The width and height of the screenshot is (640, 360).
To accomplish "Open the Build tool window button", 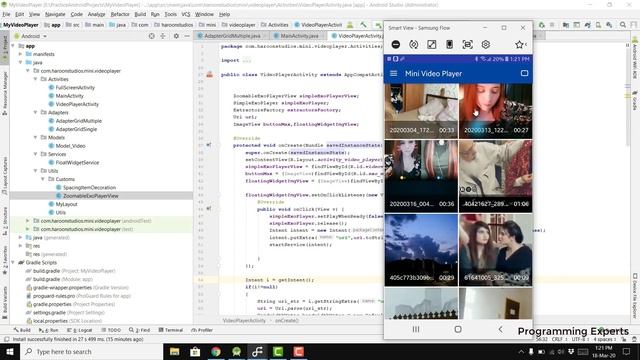I will pos(22,330).
